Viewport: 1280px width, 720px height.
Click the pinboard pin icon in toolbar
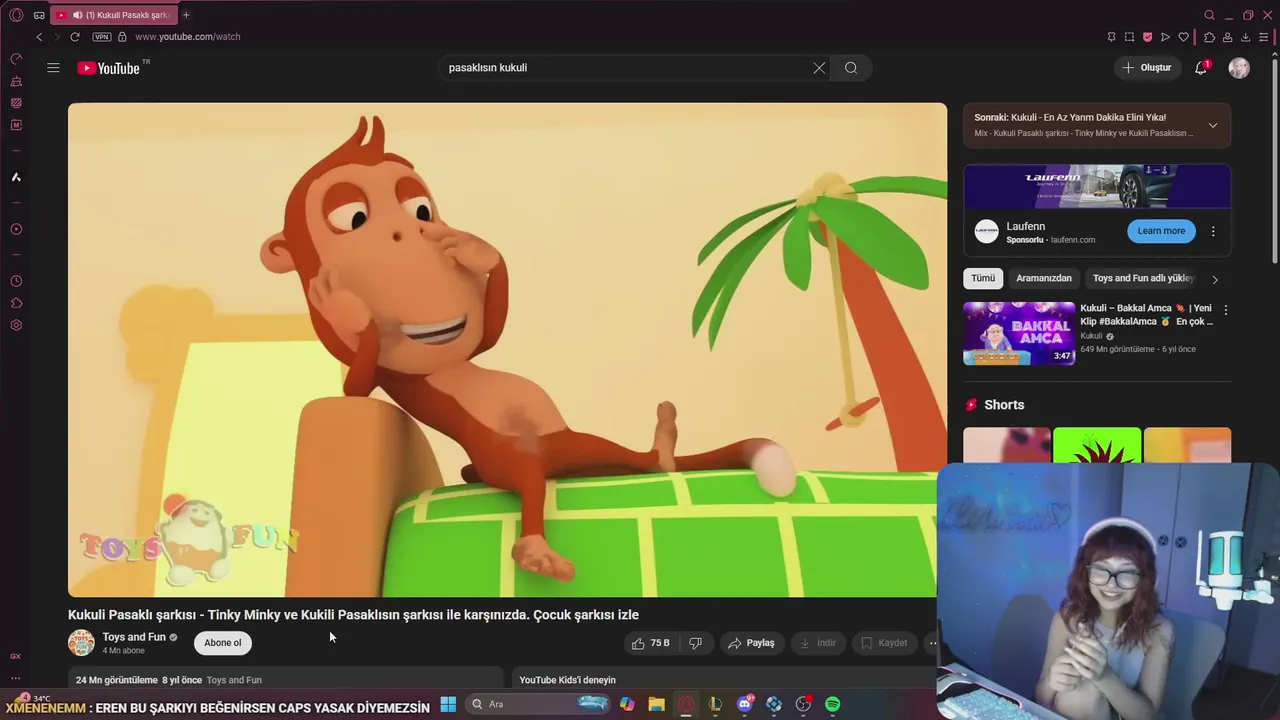tap(1111, 37)
